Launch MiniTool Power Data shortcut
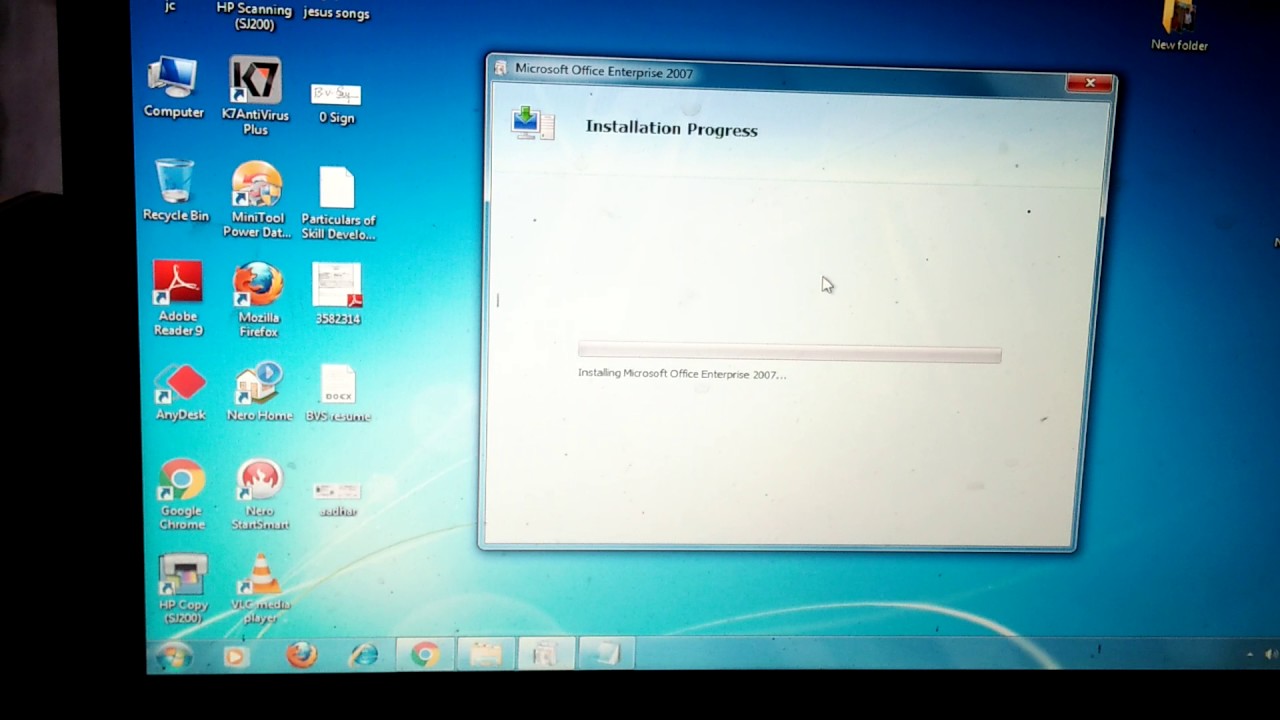Viewport: 1280px width, 720px height. 257,200
